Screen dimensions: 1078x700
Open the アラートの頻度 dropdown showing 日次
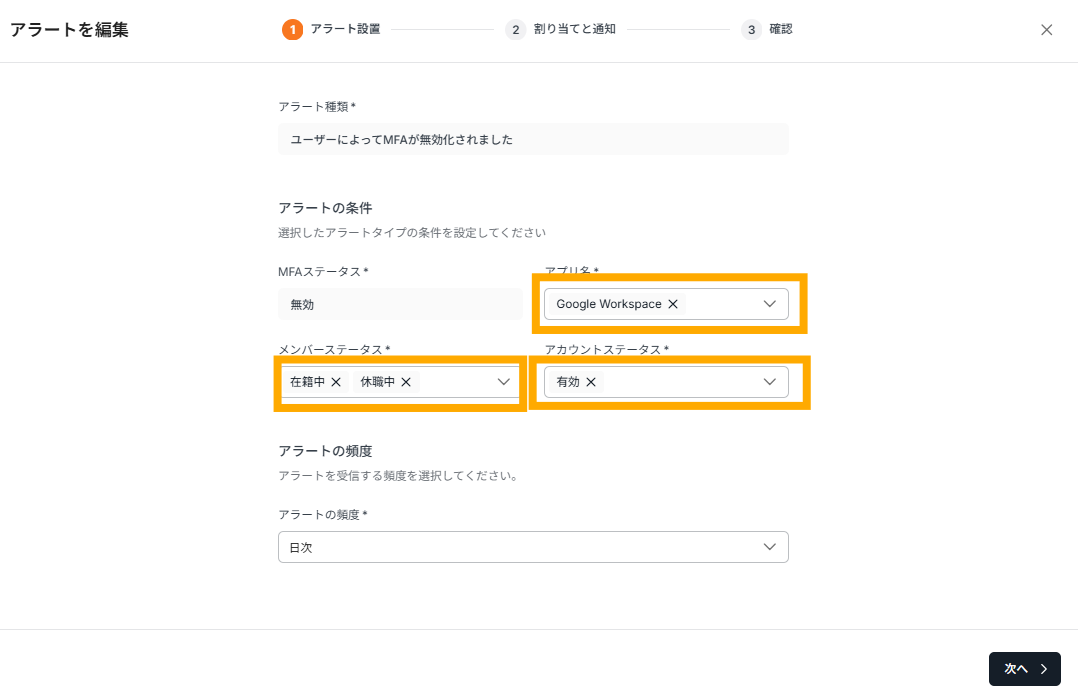(x=533, y=547)
